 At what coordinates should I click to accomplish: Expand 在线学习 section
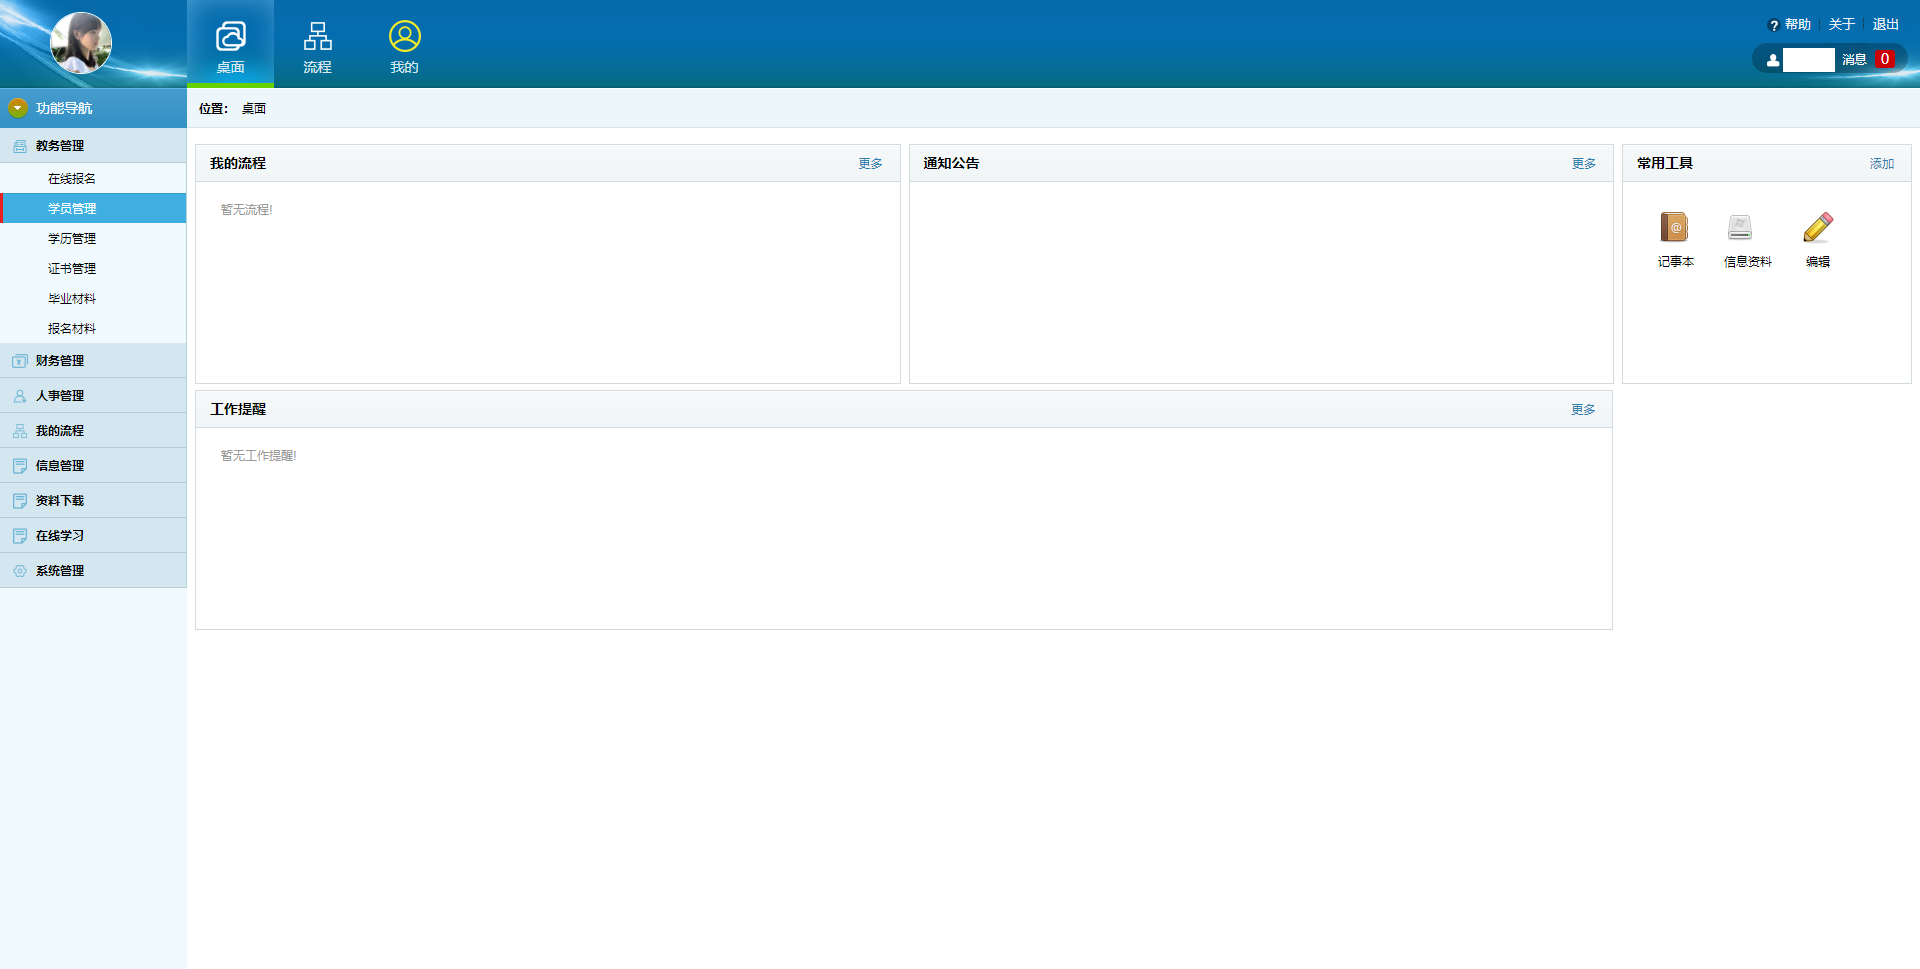93,536
